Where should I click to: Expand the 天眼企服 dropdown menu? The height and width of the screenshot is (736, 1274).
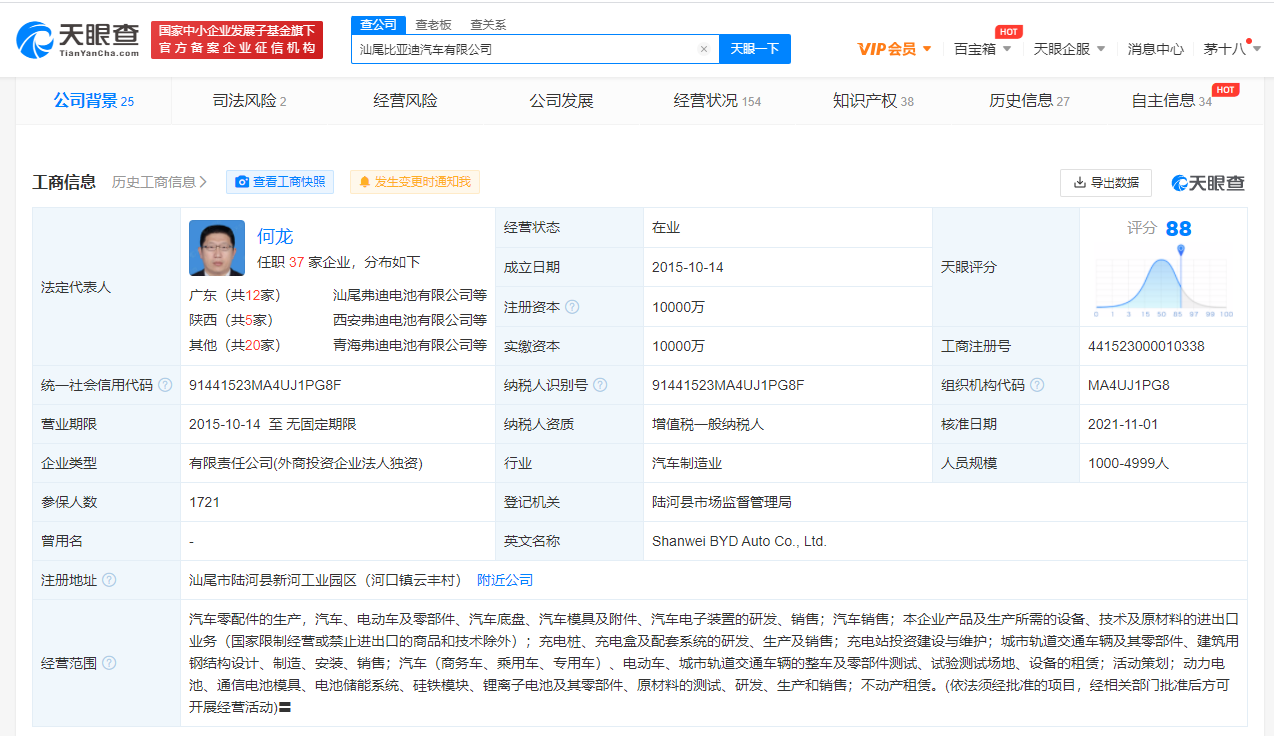pos(1069,49)
